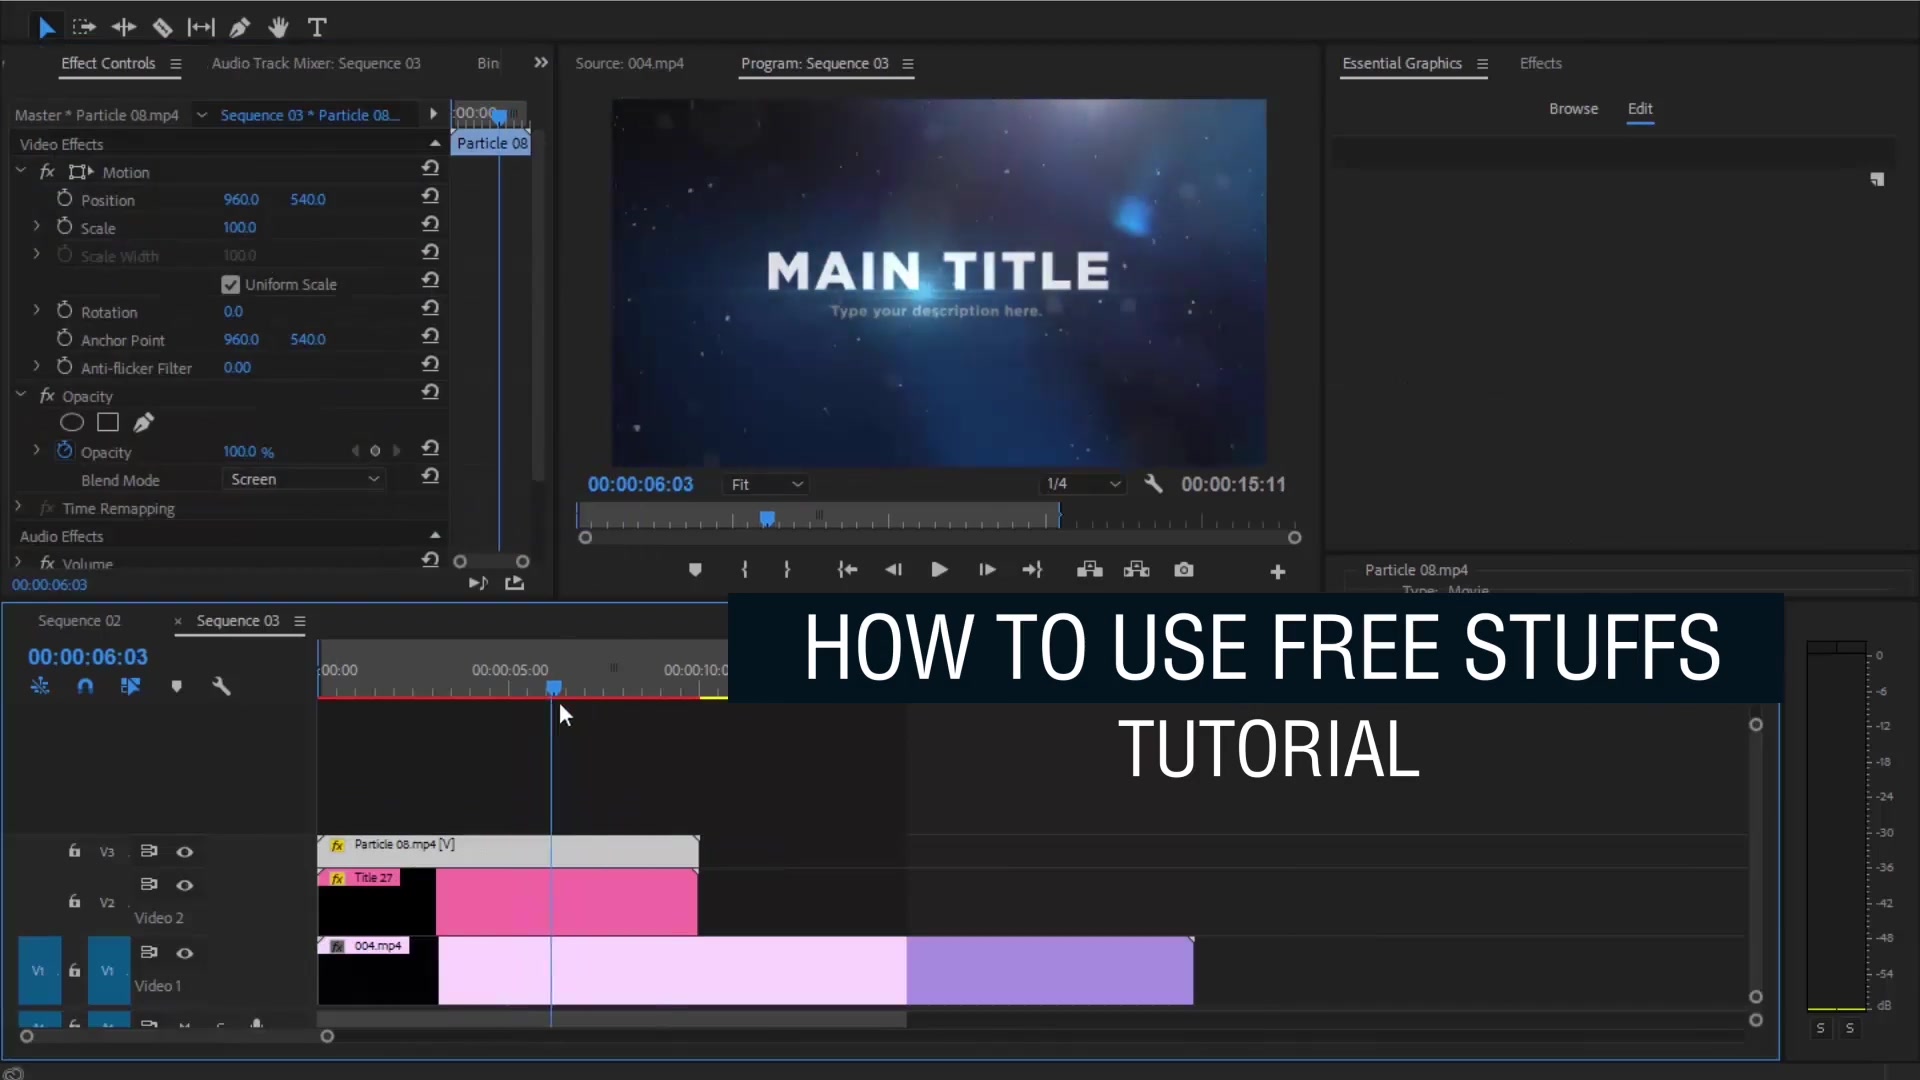The image size is (1920, 1080).
Task: Select the Track Select Forward tool
Action: pos(83,26)
